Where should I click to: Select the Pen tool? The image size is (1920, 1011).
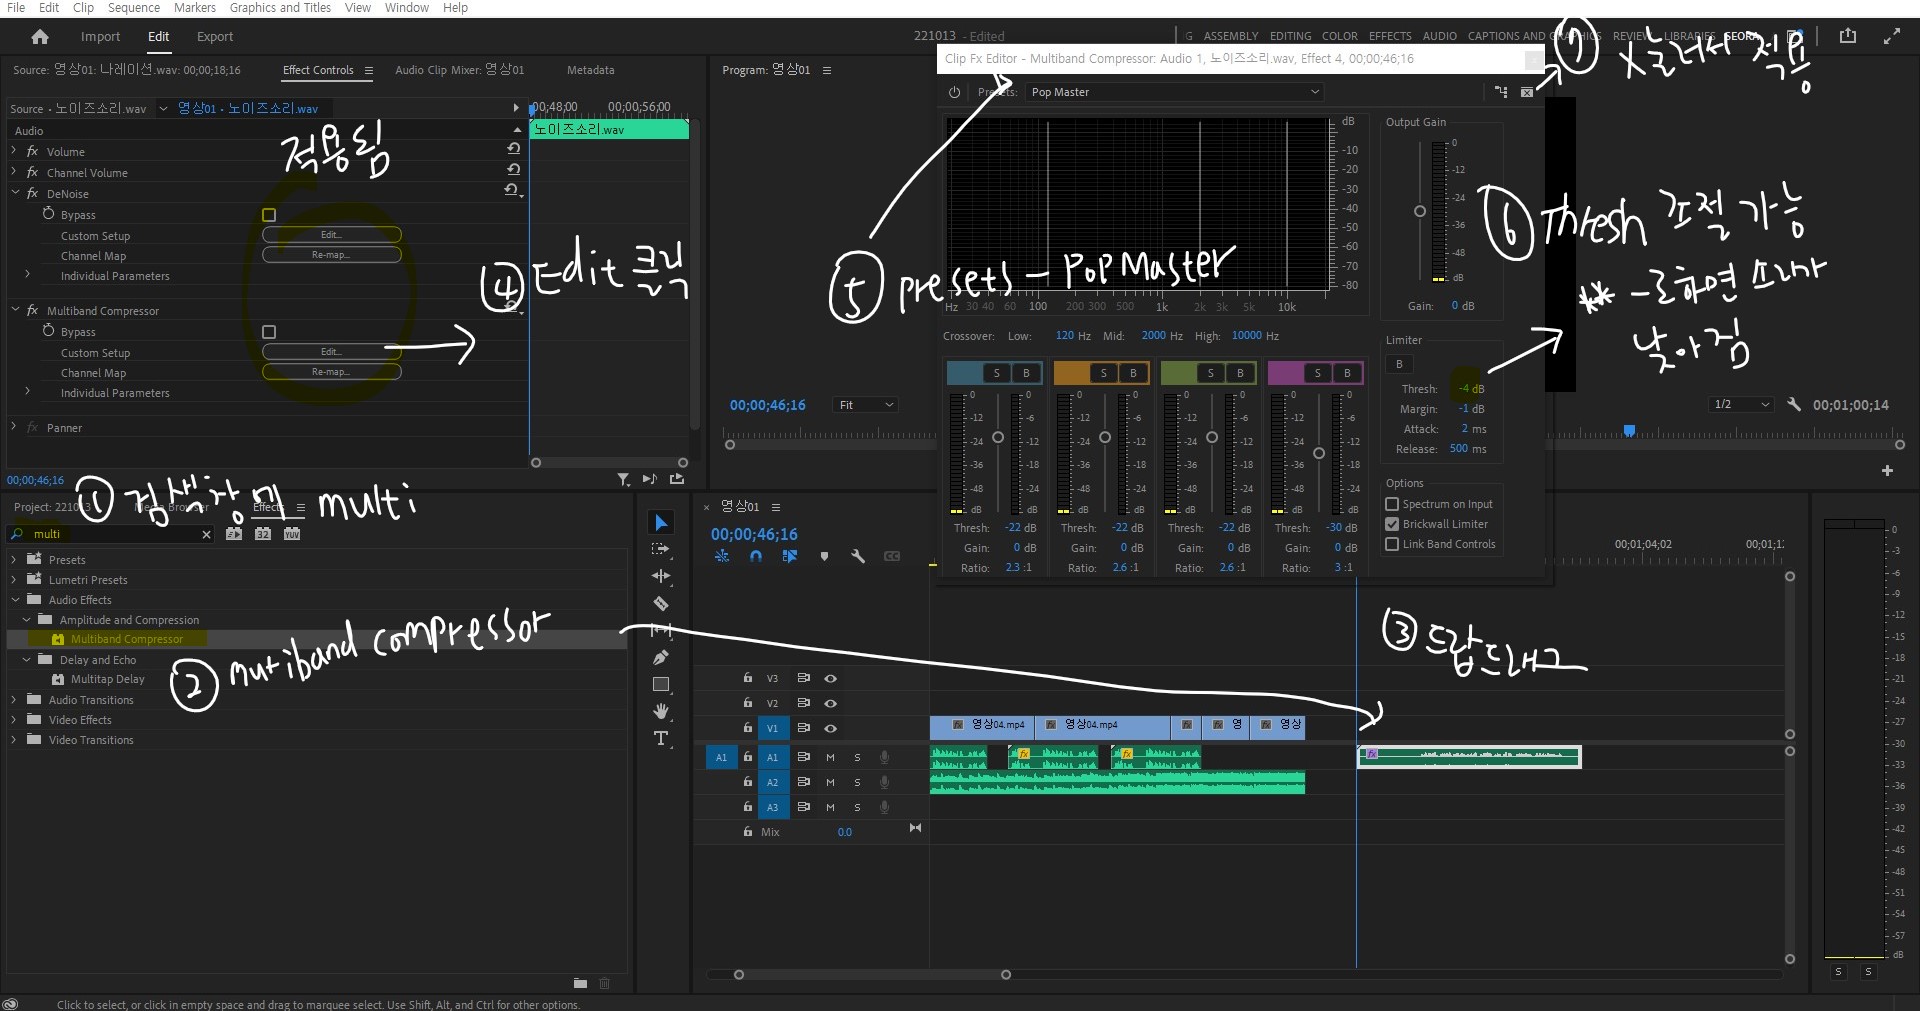[661, 658]
